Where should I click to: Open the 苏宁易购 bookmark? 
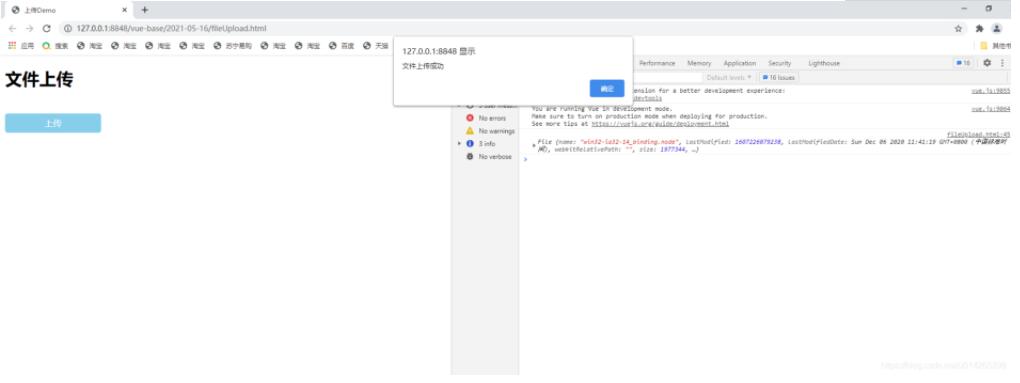point(232,46)
